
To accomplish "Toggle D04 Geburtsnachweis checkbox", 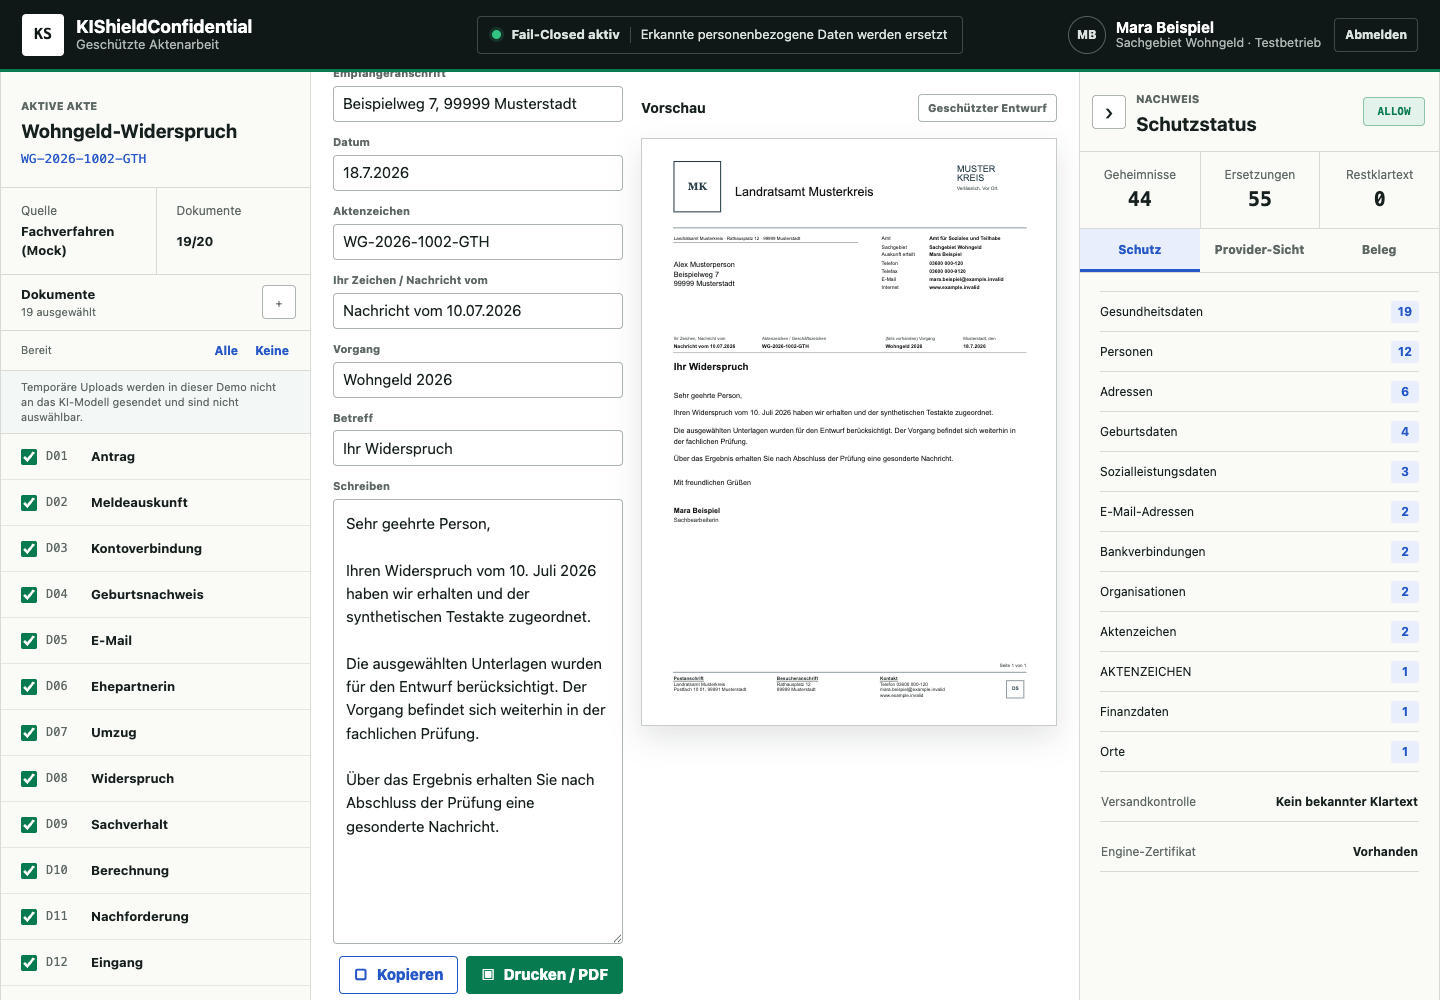I will [29, 595].
